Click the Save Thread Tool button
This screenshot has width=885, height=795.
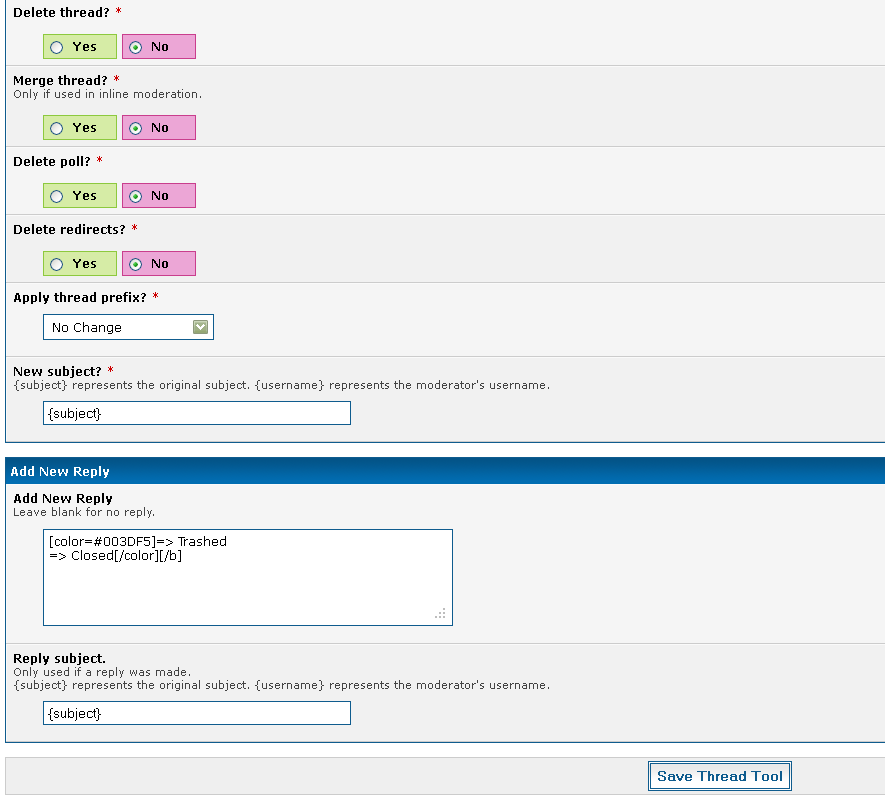coord(720,776)
